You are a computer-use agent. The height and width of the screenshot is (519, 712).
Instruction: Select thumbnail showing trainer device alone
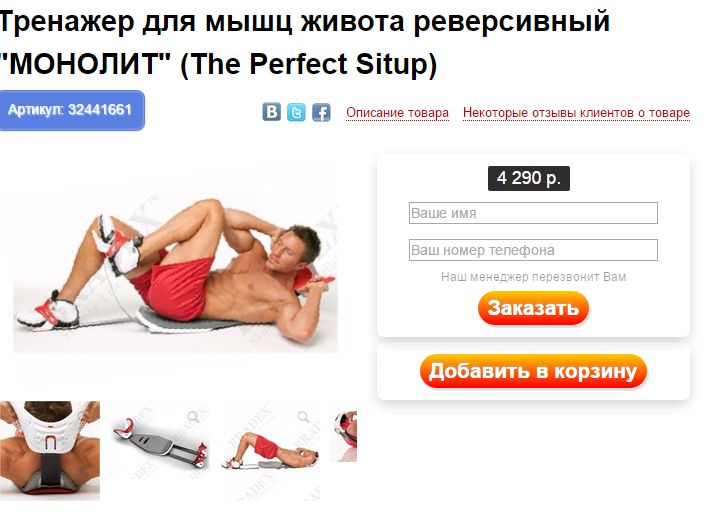point(161,450)
